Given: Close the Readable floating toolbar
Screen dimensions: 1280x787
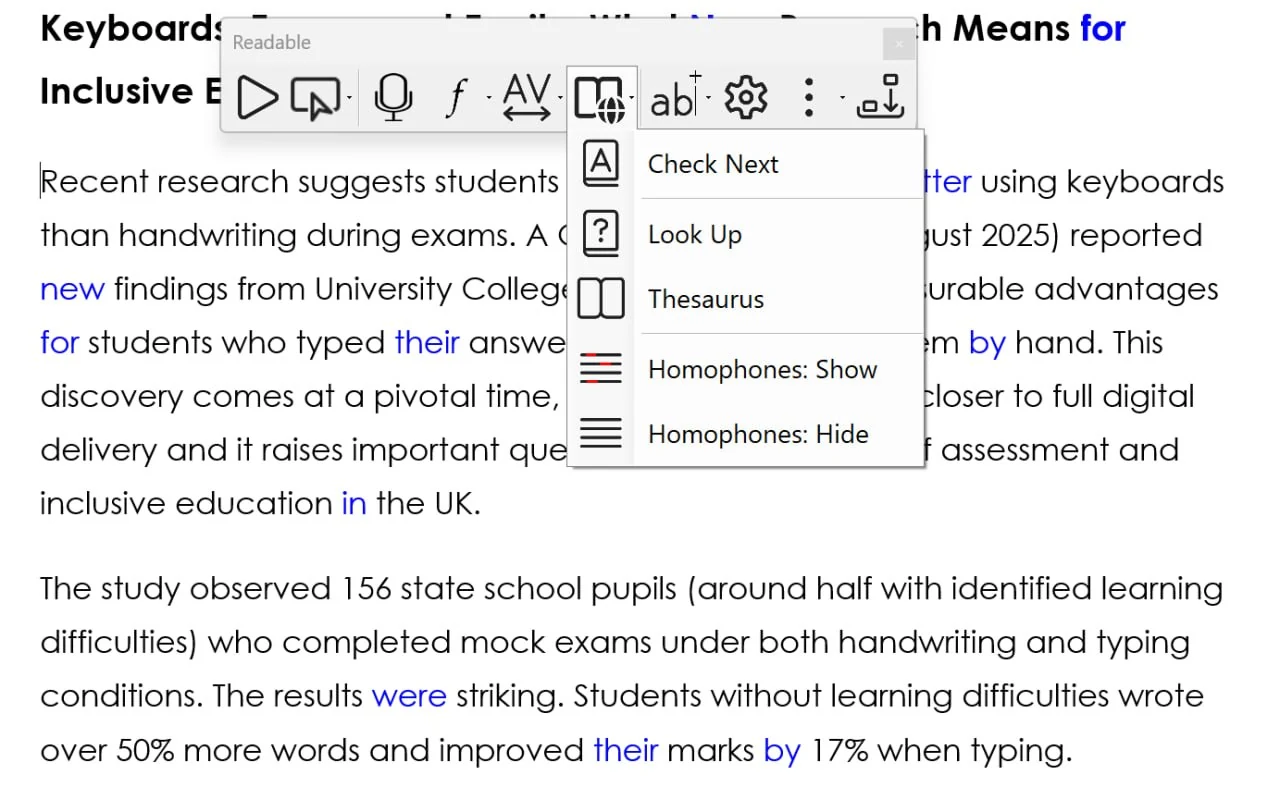Looking at the screenshot, I should (899, 44).
